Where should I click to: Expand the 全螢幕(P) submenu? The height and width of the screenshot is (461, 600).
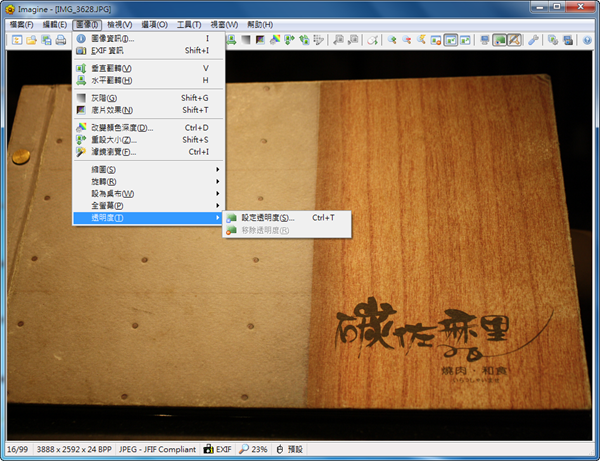148,206
